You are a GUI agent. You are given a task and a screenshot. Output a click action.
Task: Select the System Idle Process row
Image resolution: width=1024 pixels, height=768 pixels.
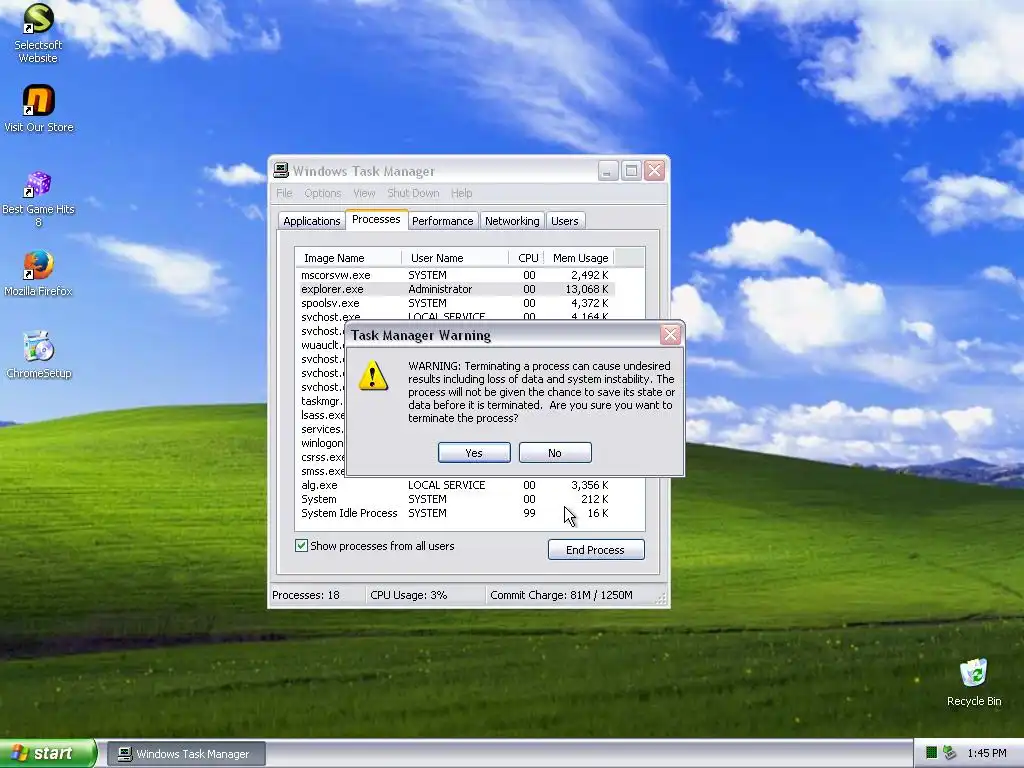(455, 513)
